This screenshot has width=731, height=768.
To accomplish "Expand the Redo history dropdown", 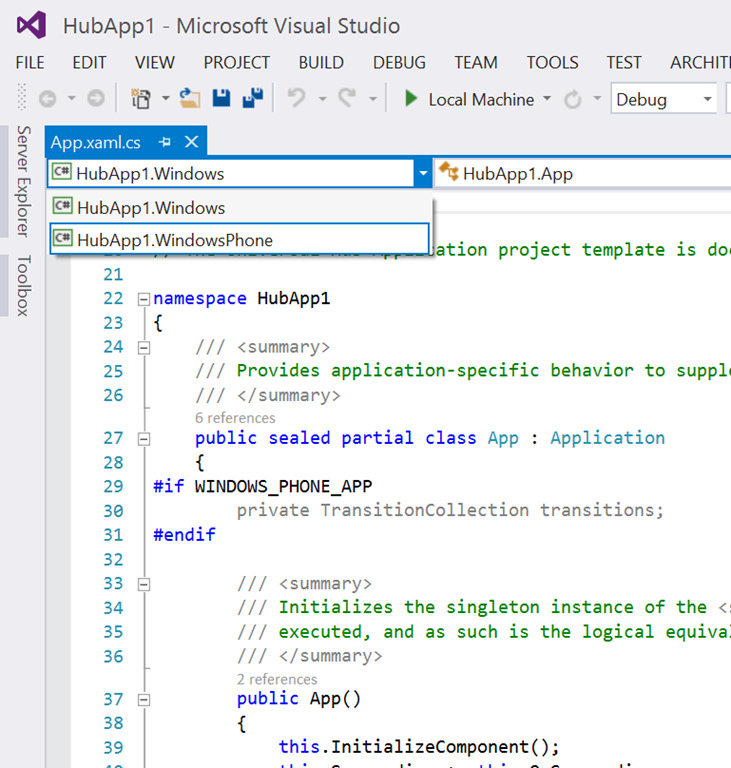I will (x=373, y=99).
